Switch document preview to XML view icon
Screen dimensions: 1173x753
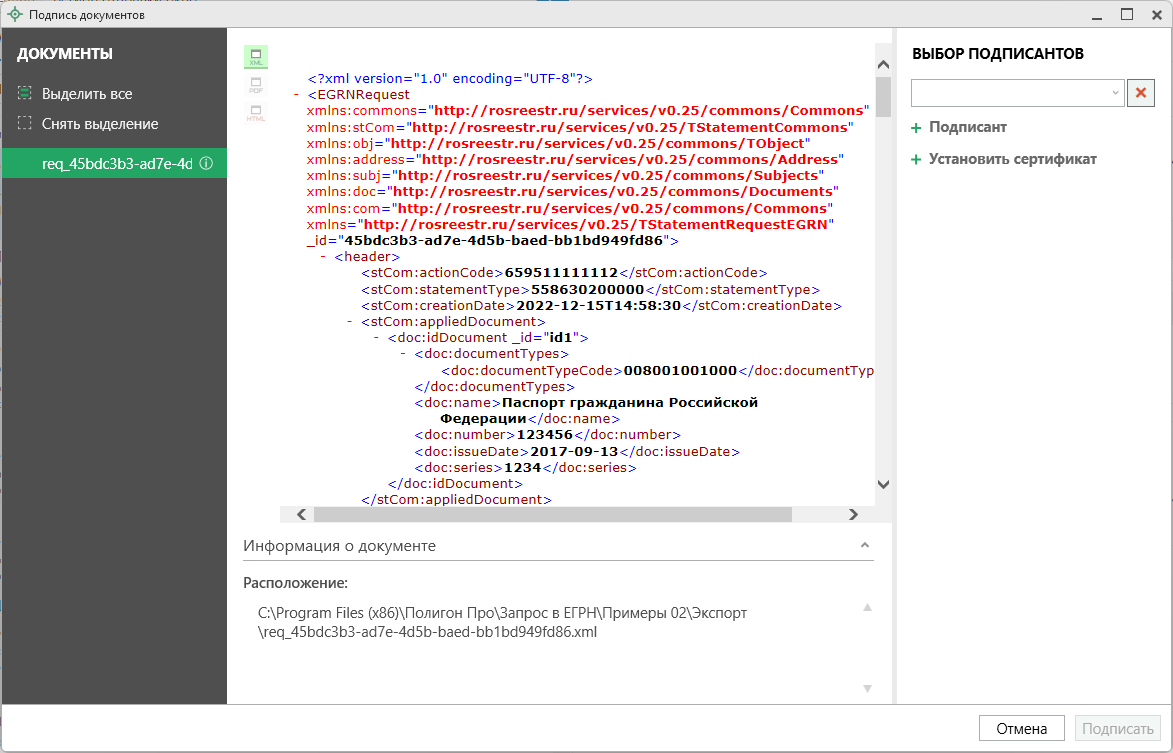point(256,57)
